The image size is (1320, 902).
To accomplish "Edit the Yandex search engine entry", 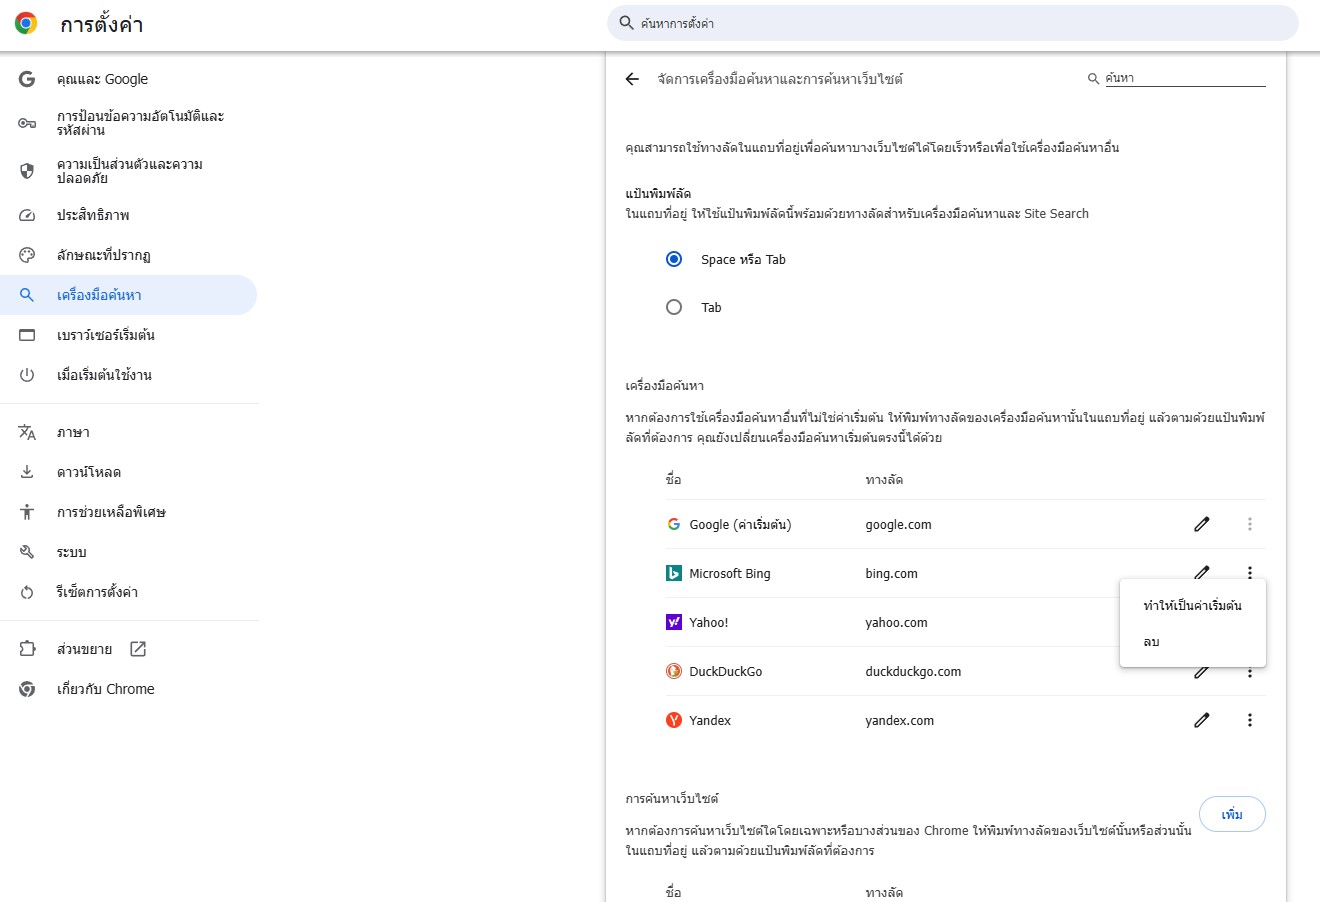I will tap(1201, 720).
